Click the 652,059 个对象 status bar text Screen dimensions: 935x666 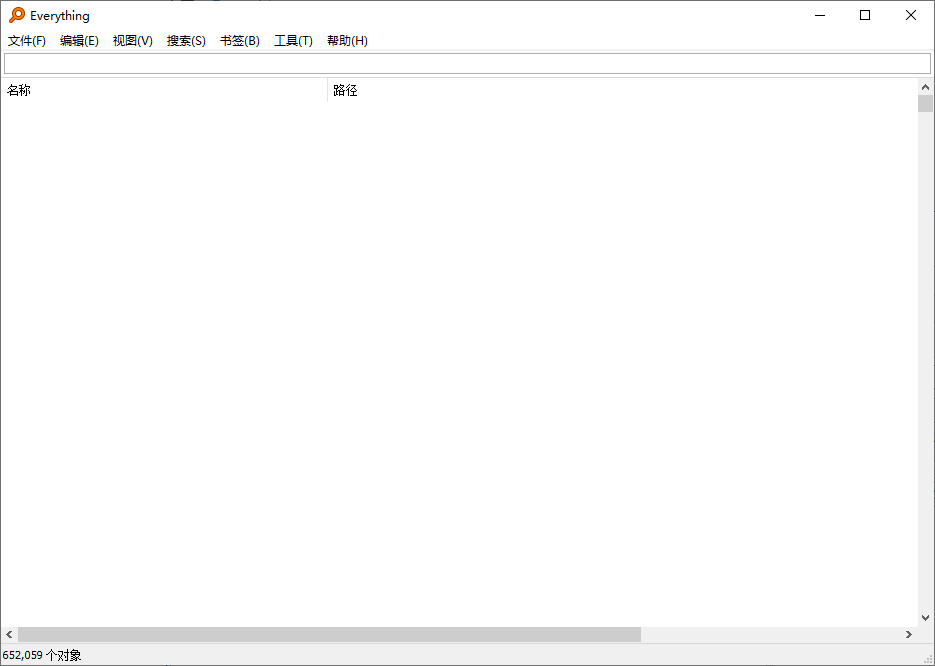[44, 654]
